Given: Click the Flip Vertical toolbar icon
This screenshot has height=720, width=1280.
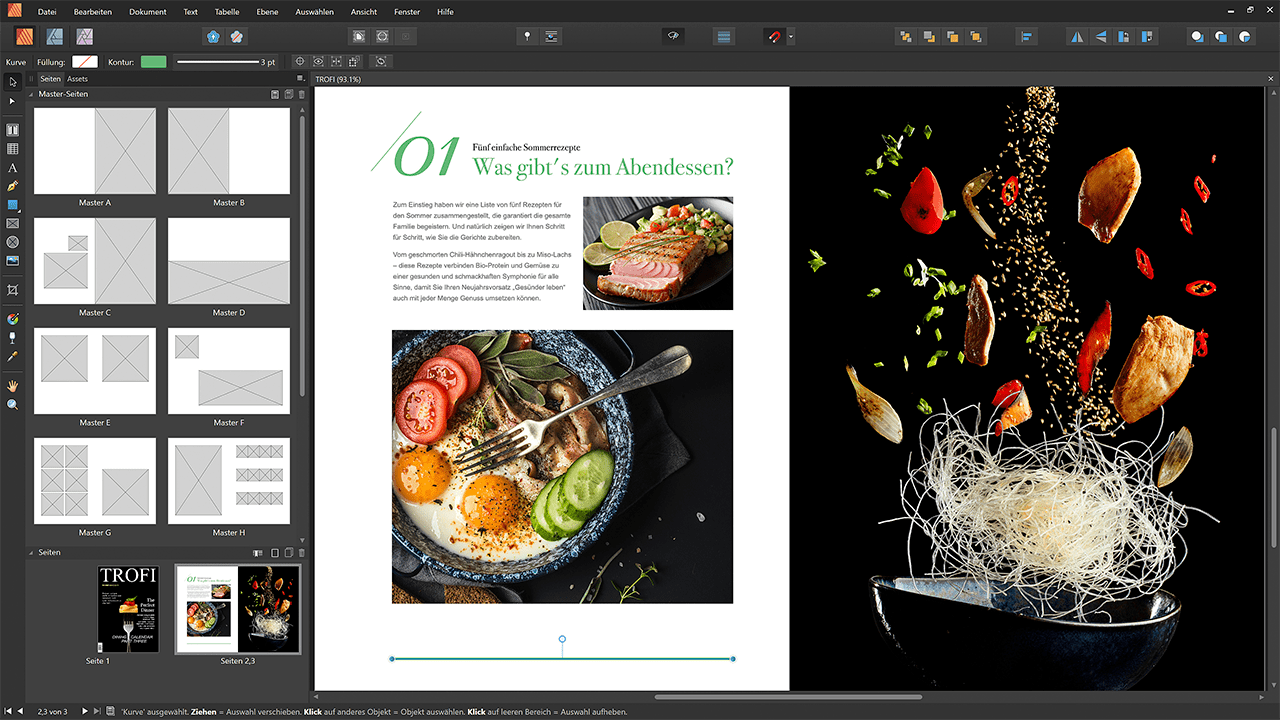Looking at the screenshot, I should [x=1101, y=37].
